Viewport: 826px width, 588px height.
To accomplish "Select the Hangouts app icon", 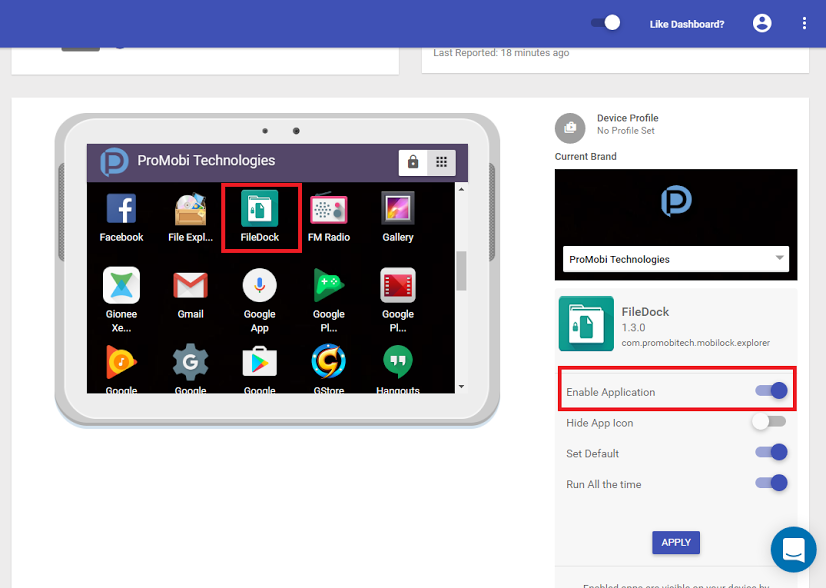I will (x=398, y=361).
